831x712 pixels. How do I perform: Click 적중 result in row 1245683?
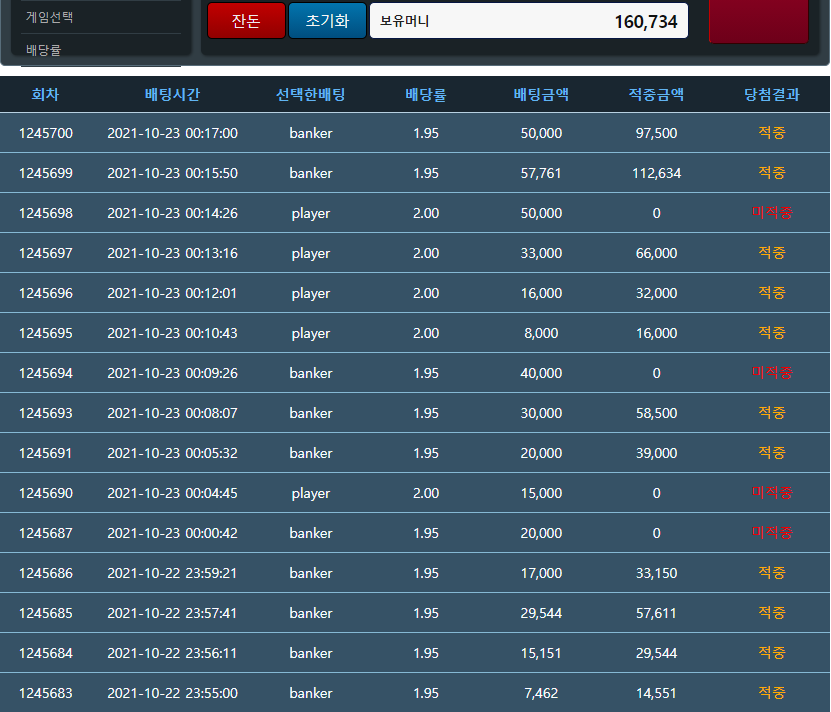point(772,693)
